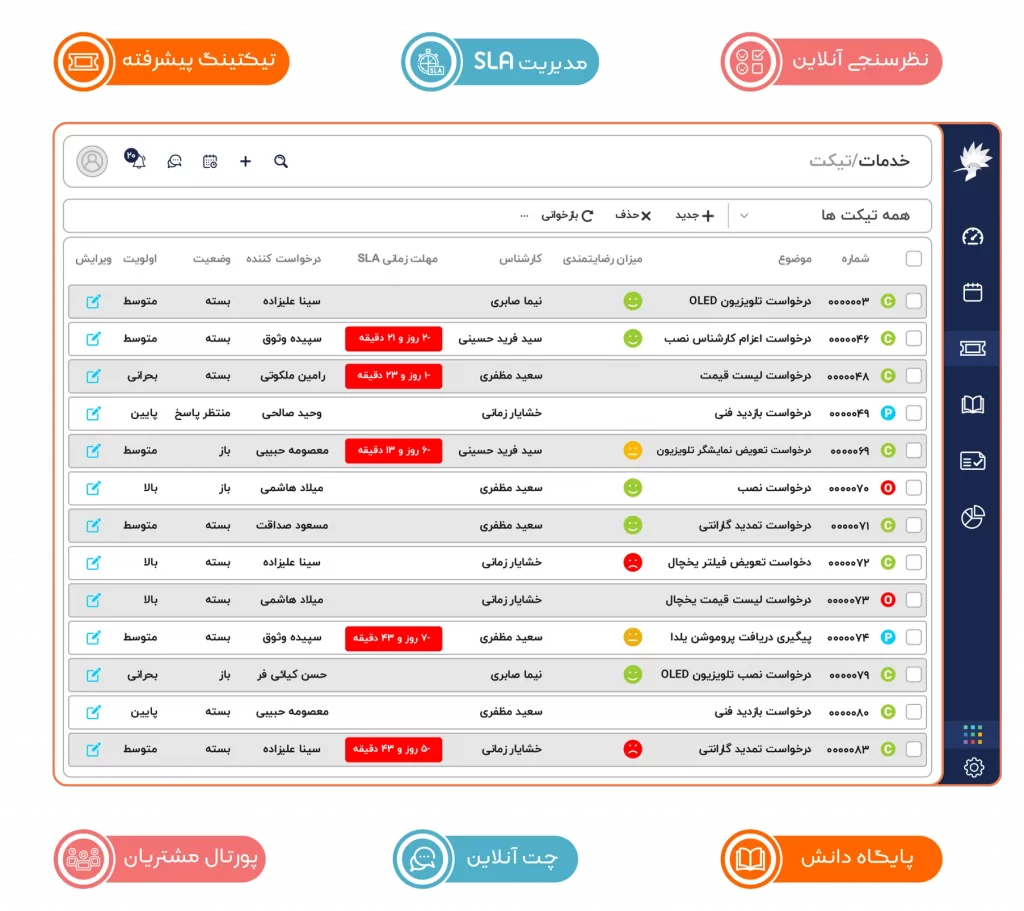Check the checkbox for ticket ۰۰۰۰۷۹
The height and width of the screenshot is (911, 1024).
pos(913,675)
